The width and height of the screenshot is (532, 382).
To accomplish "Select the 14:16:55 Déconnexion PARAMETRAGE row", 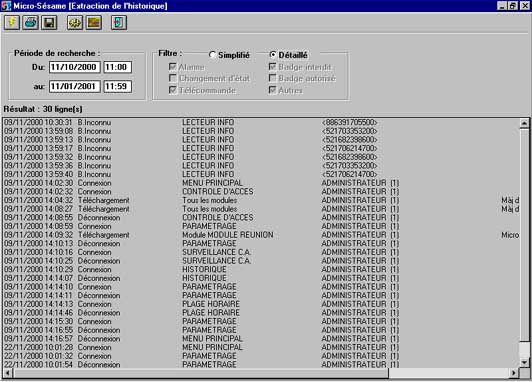I will 261,330.
